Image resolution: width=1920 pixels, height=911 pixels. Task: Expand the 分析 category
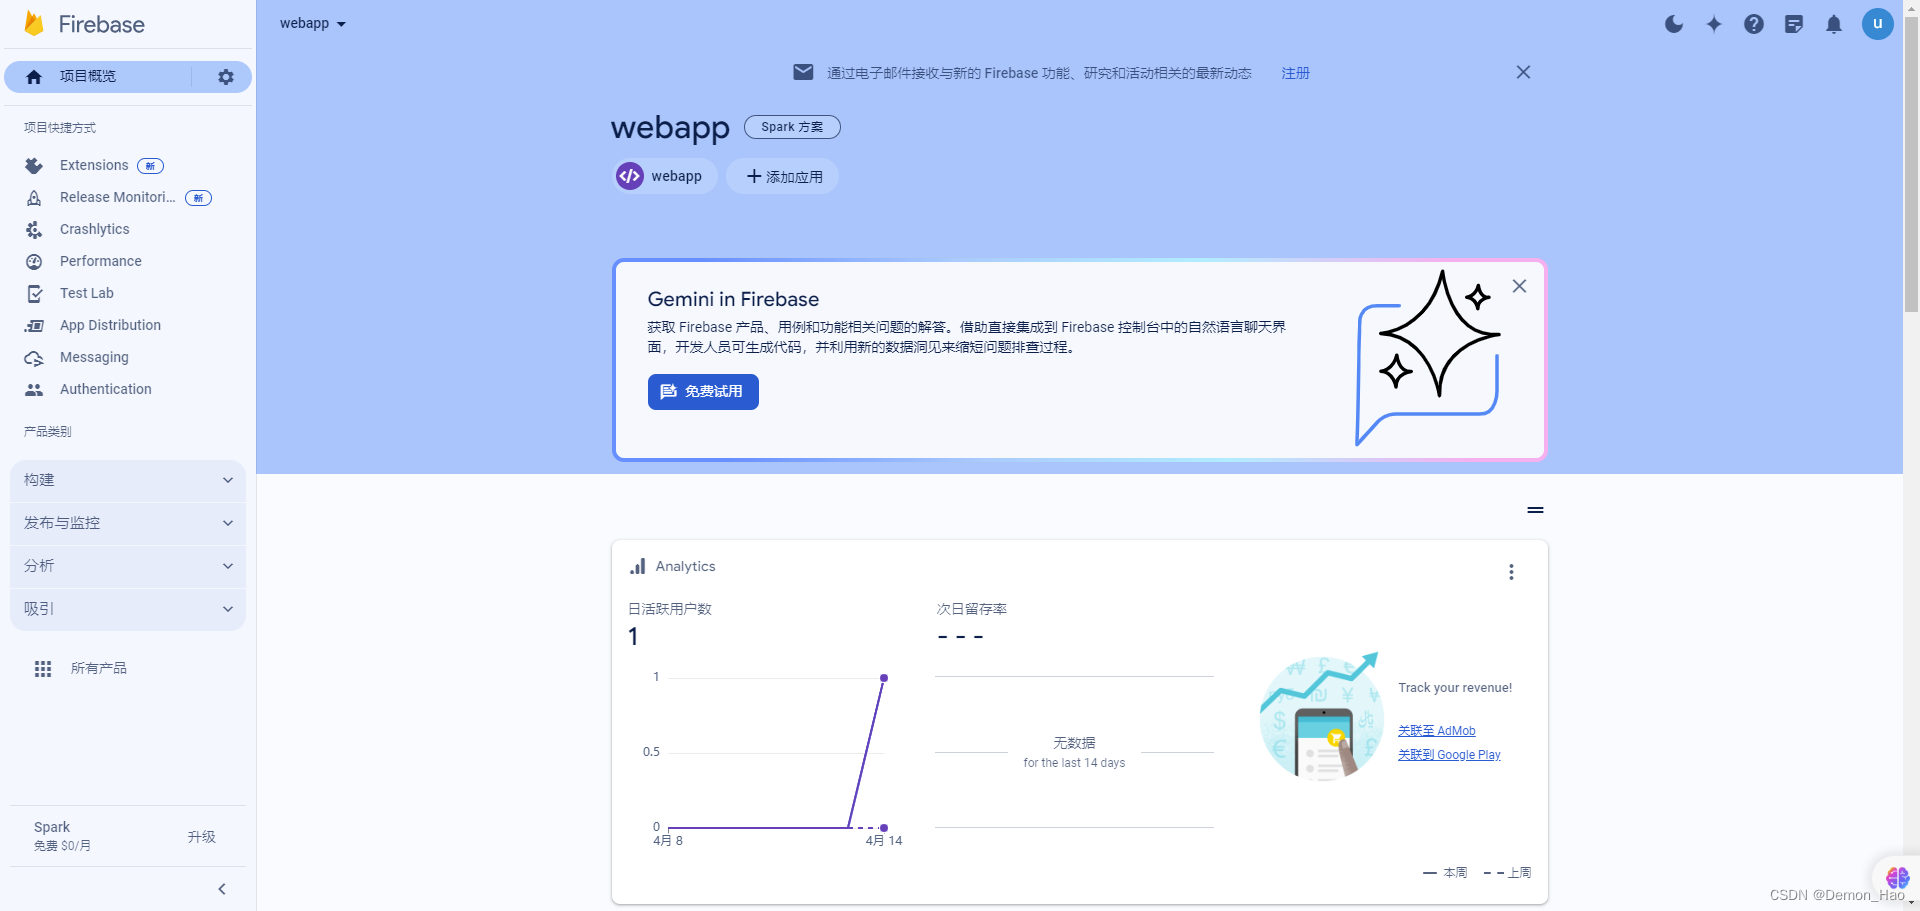[128, 566]
